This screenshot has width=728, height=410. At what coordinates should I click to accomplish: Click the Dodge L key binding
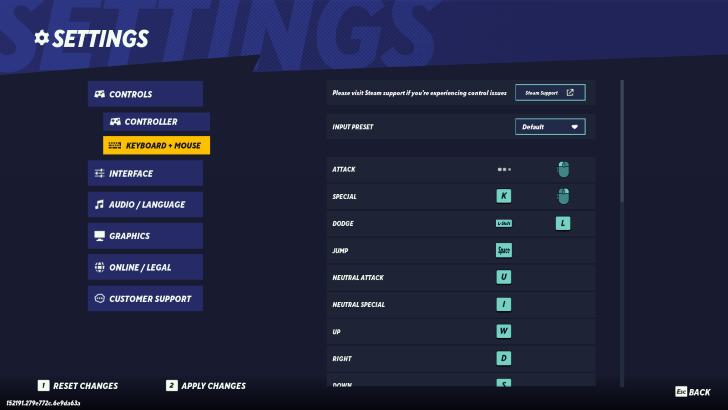pos(563,223)
